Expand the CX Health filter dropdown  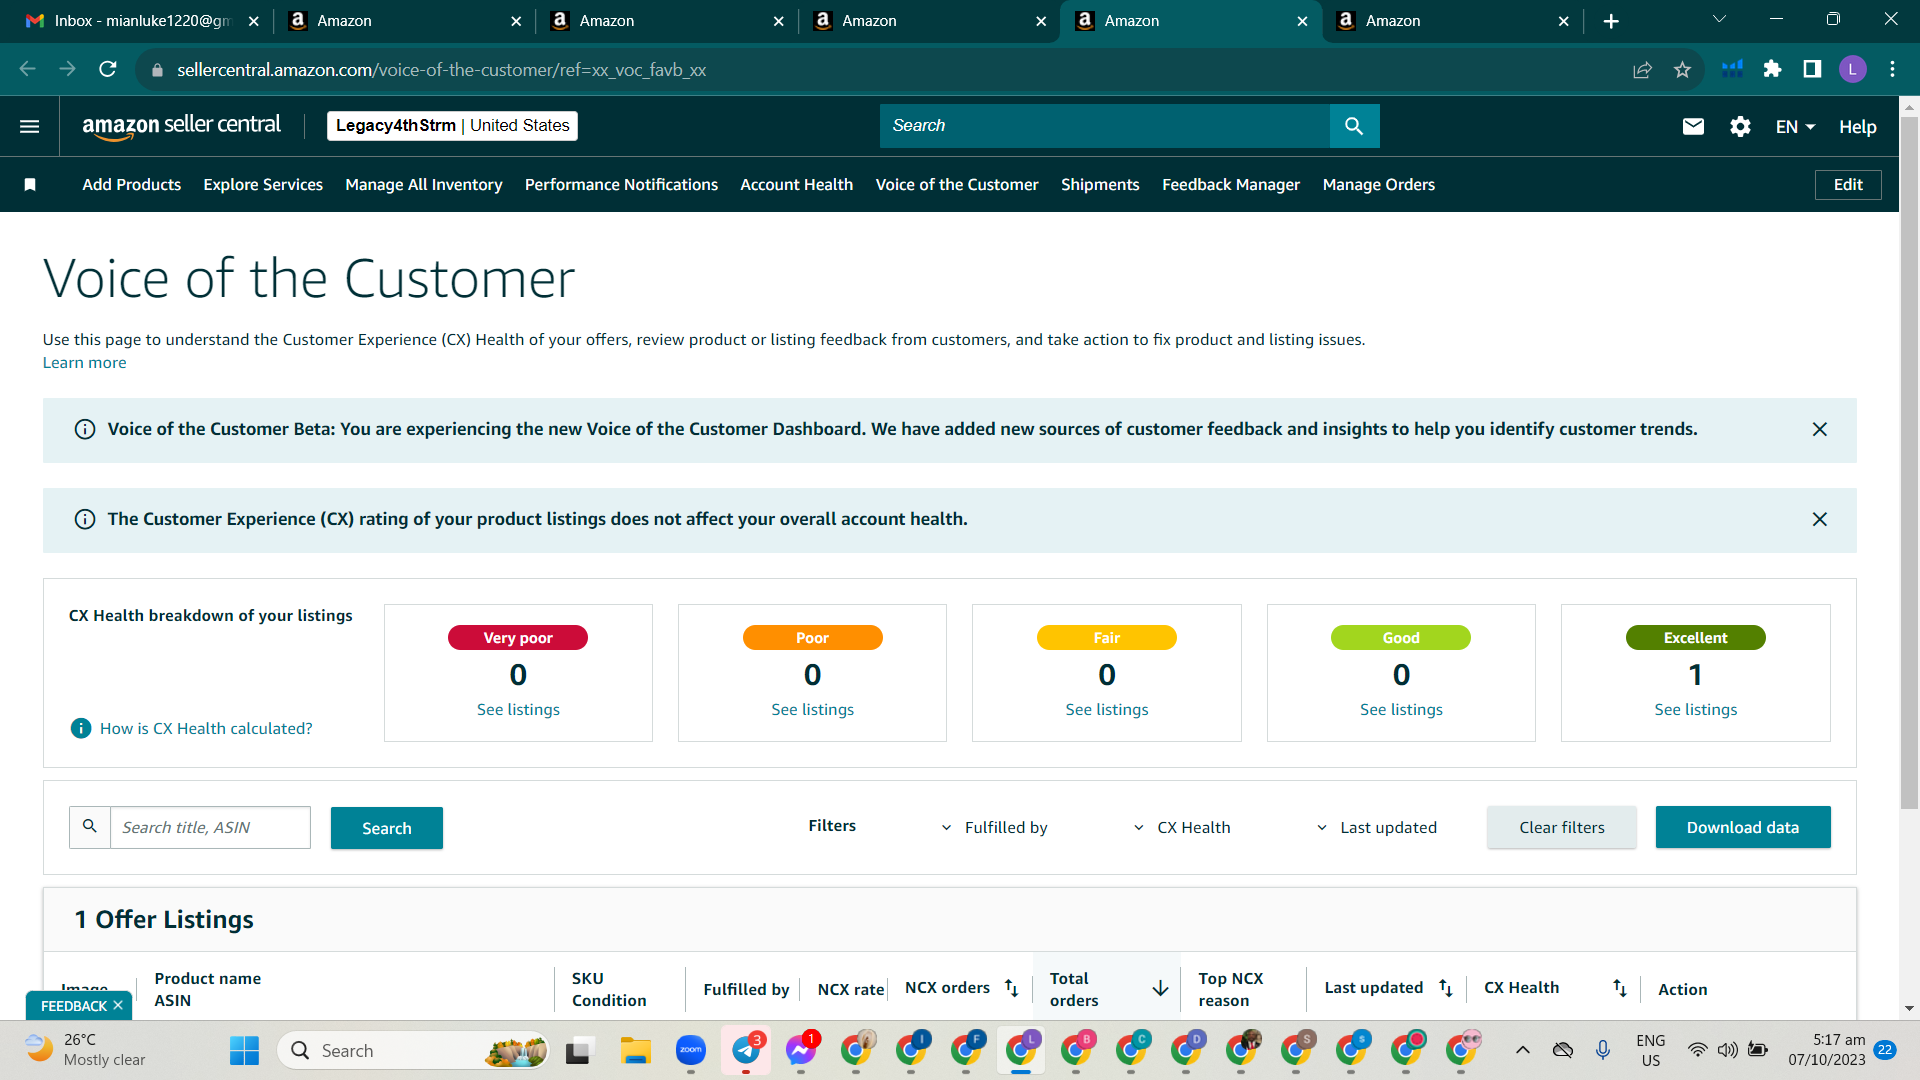(1182, 828)
